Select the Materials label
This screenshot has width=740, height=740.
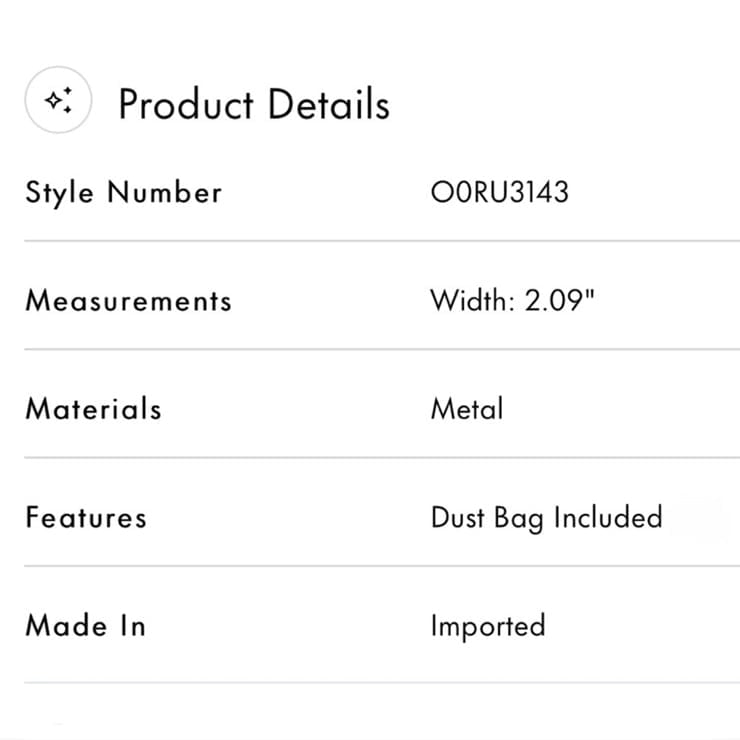pyautogui.click(x=93, y=409)
